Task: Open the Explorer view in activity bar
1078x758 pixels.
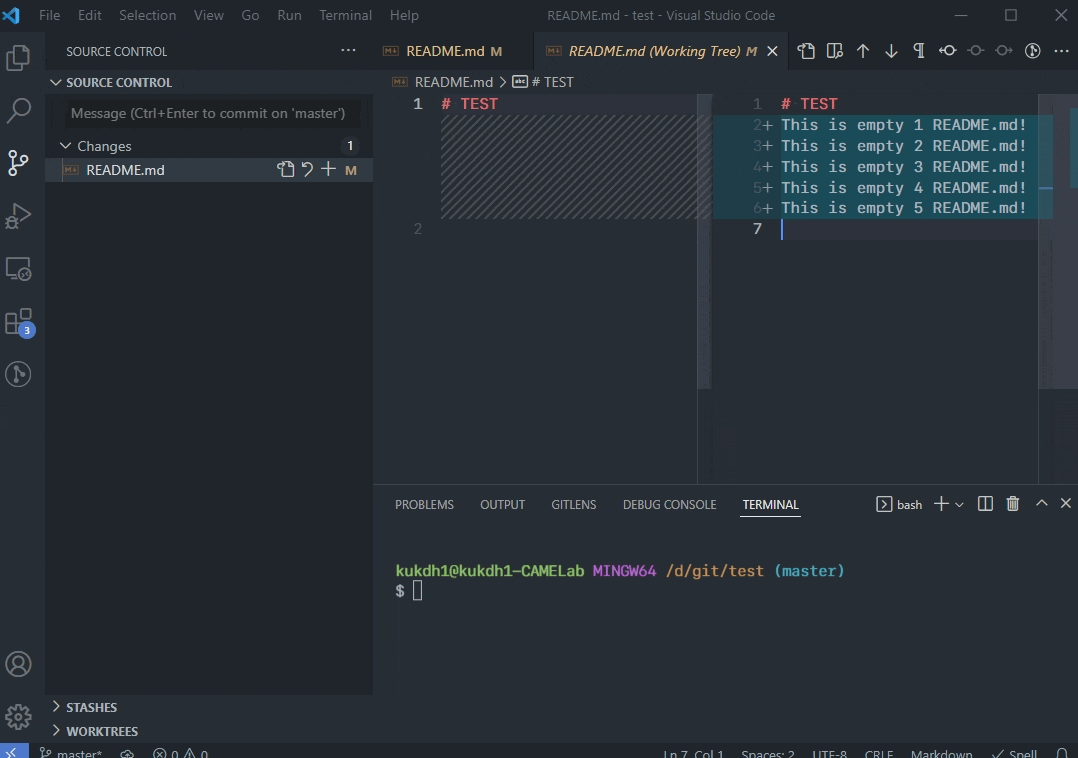Action: click(x=19, y=58)
